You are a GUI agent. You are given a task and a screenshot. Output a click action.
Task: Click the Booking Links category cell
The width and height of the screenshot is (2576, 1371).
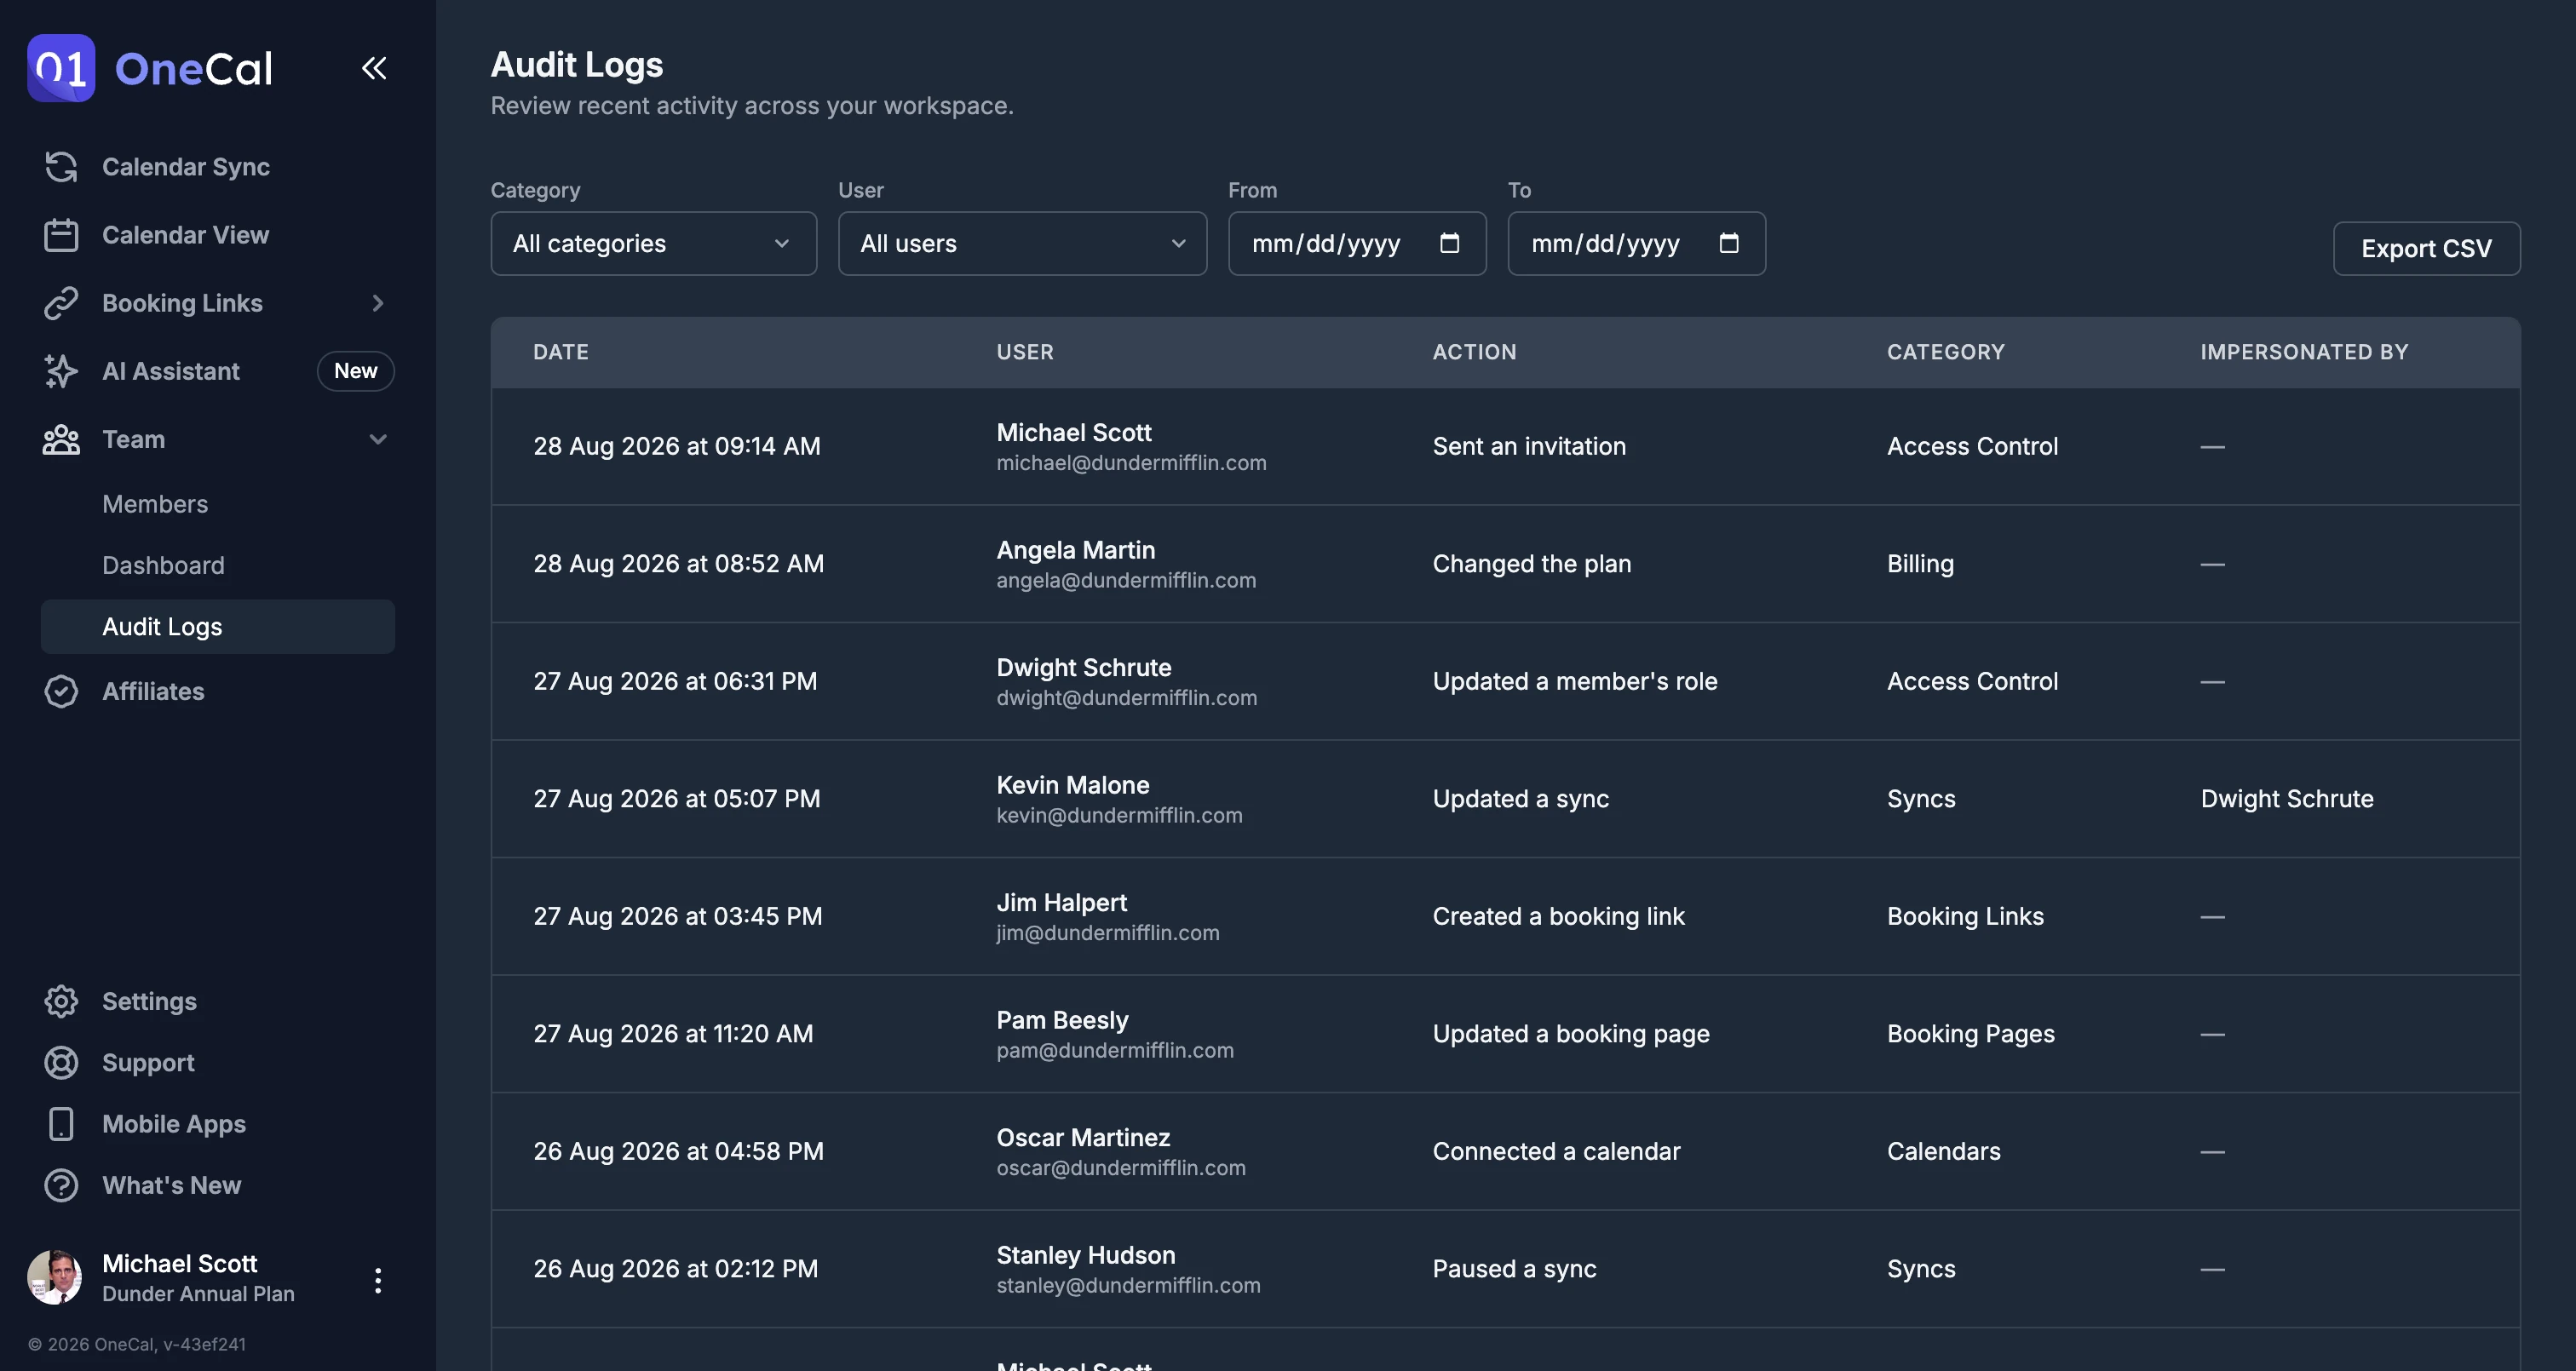pyautogui.click(x=1965, y=916)
